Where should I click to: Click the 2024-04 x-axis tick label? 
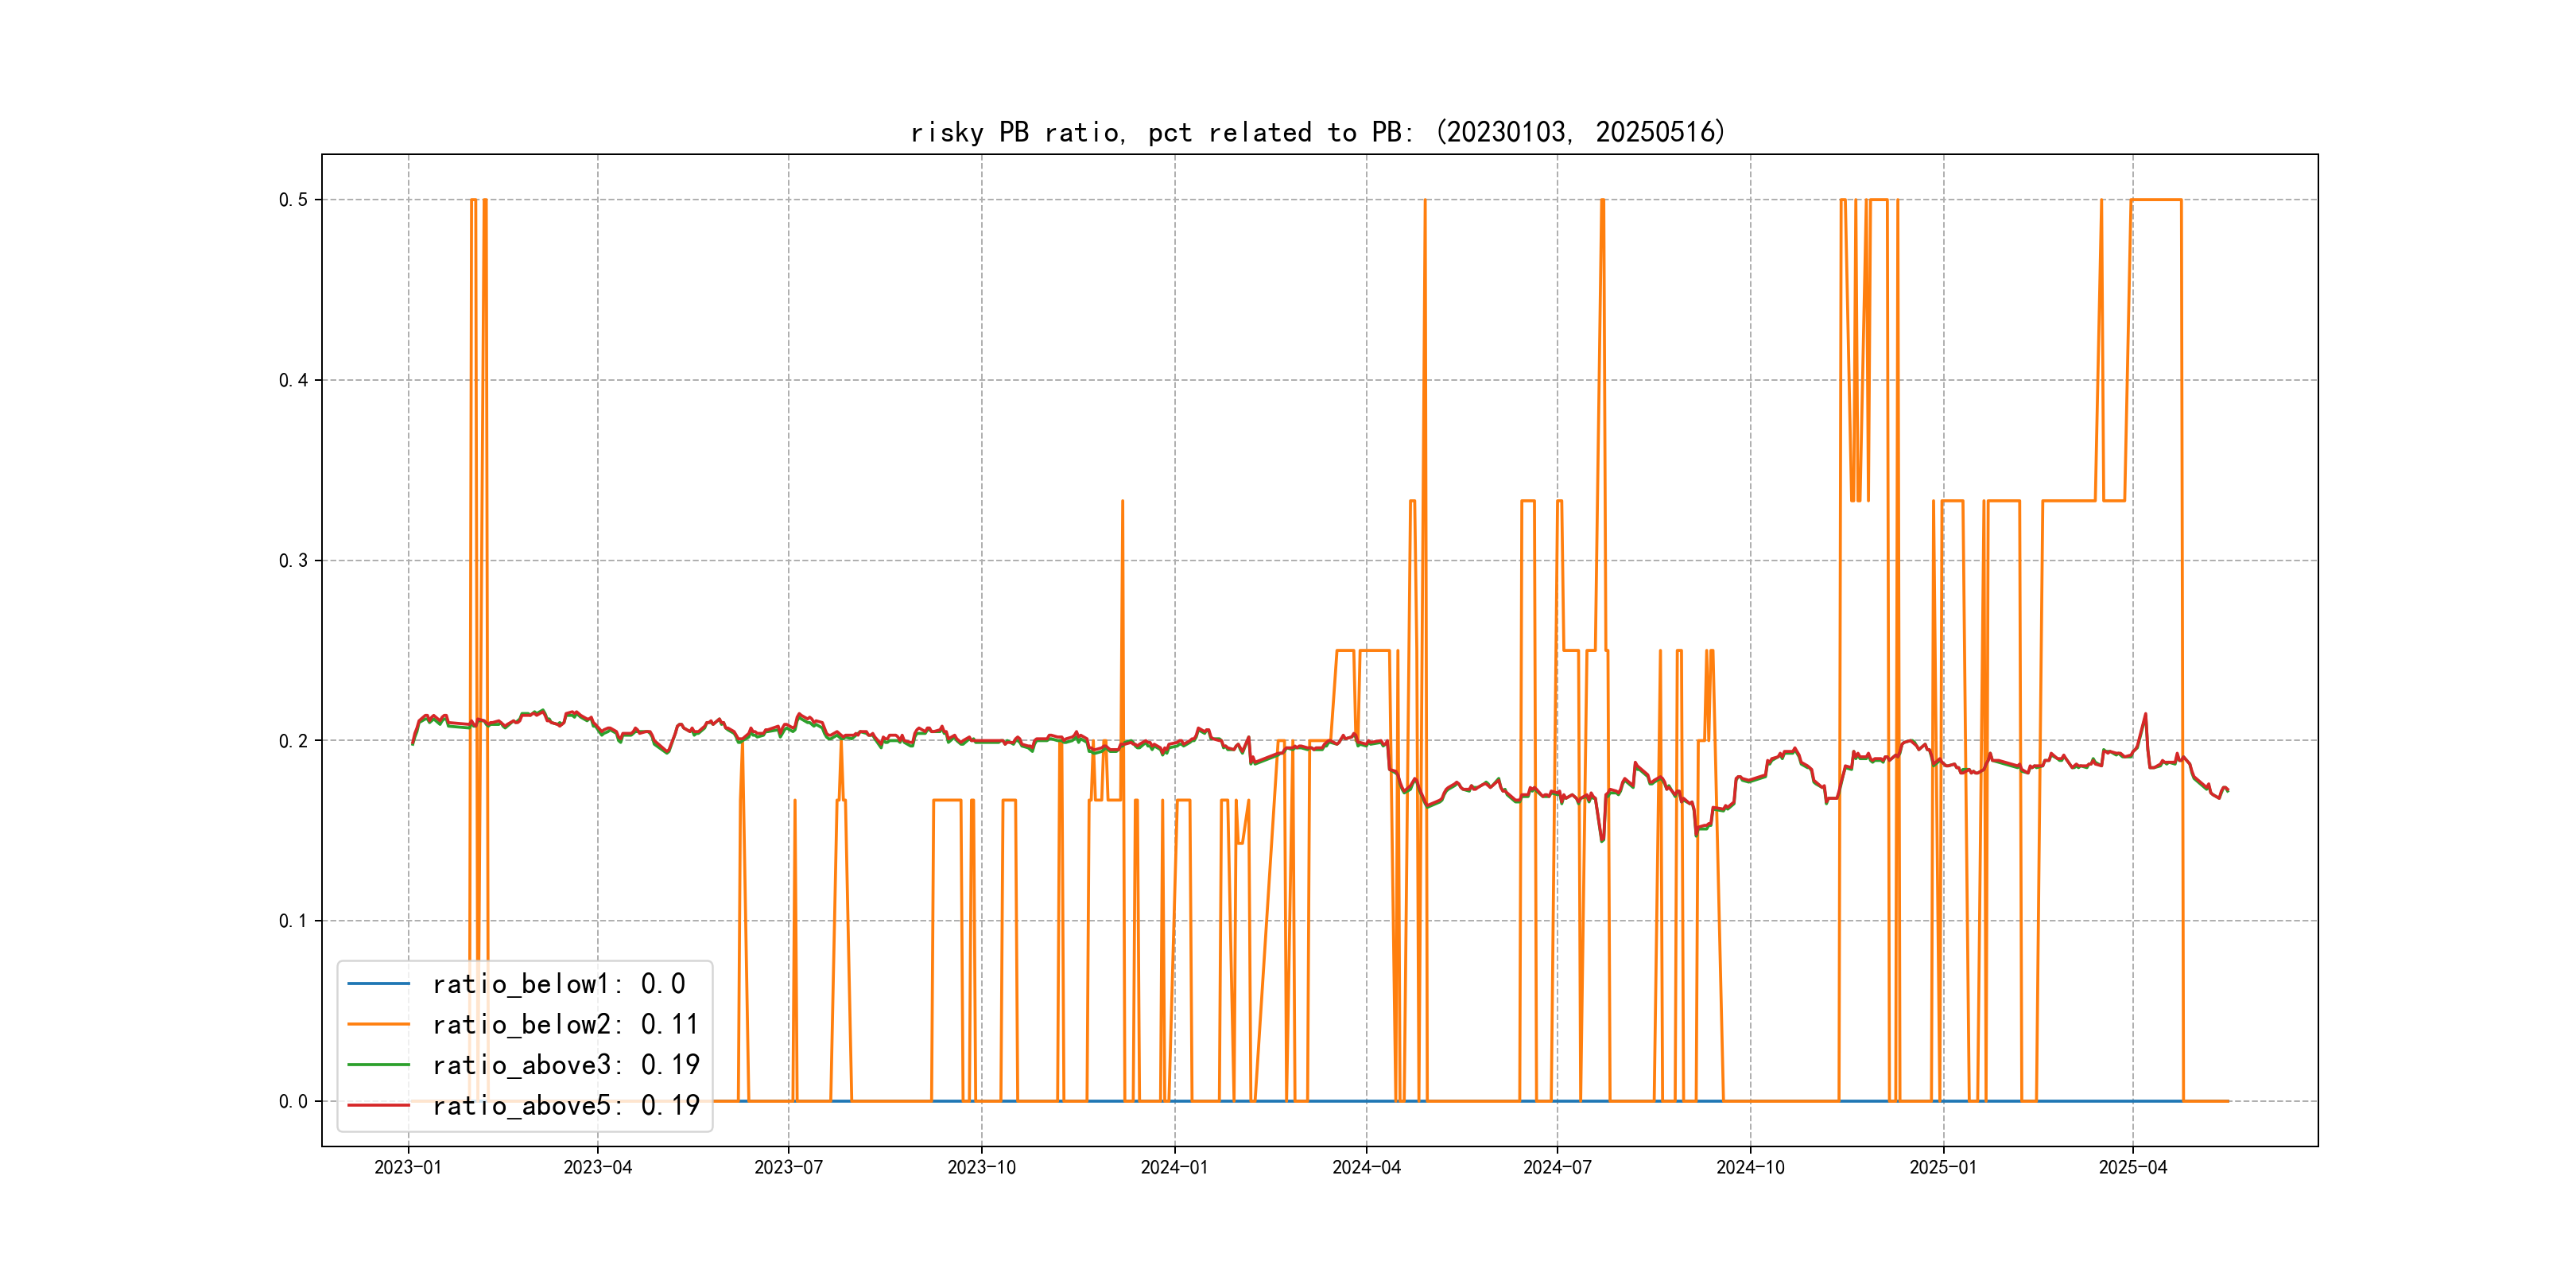(x=1366, y=1167)
